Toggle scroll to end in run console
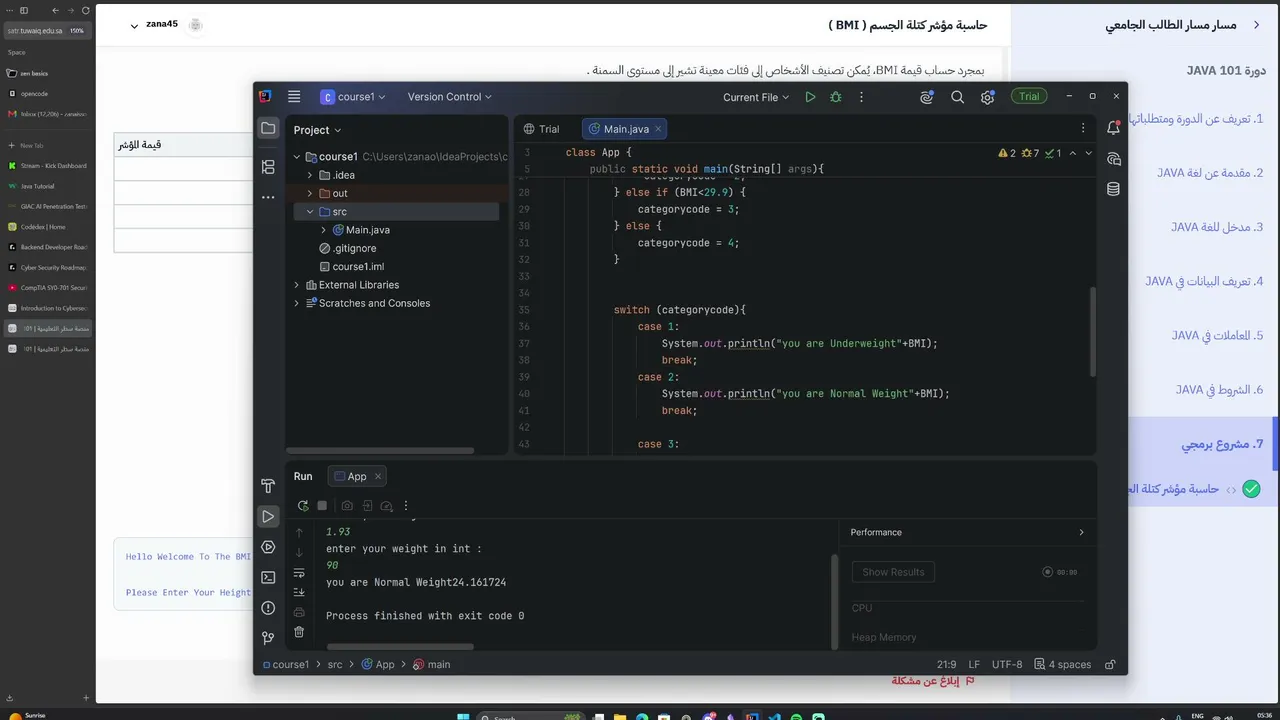The width and height of the screenshot is (1280, 720). (x=299, y=592)
